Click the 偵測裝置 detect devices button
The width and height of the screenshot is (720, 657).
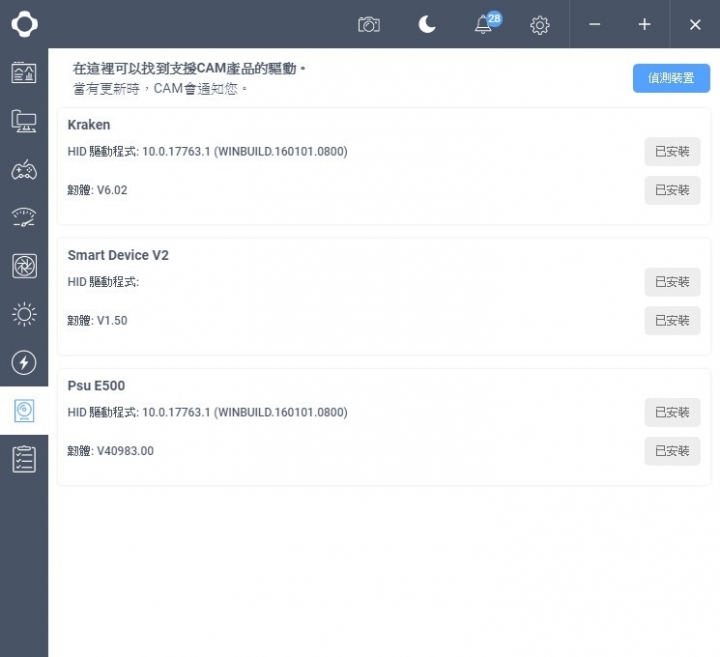(x=671, y=78)
